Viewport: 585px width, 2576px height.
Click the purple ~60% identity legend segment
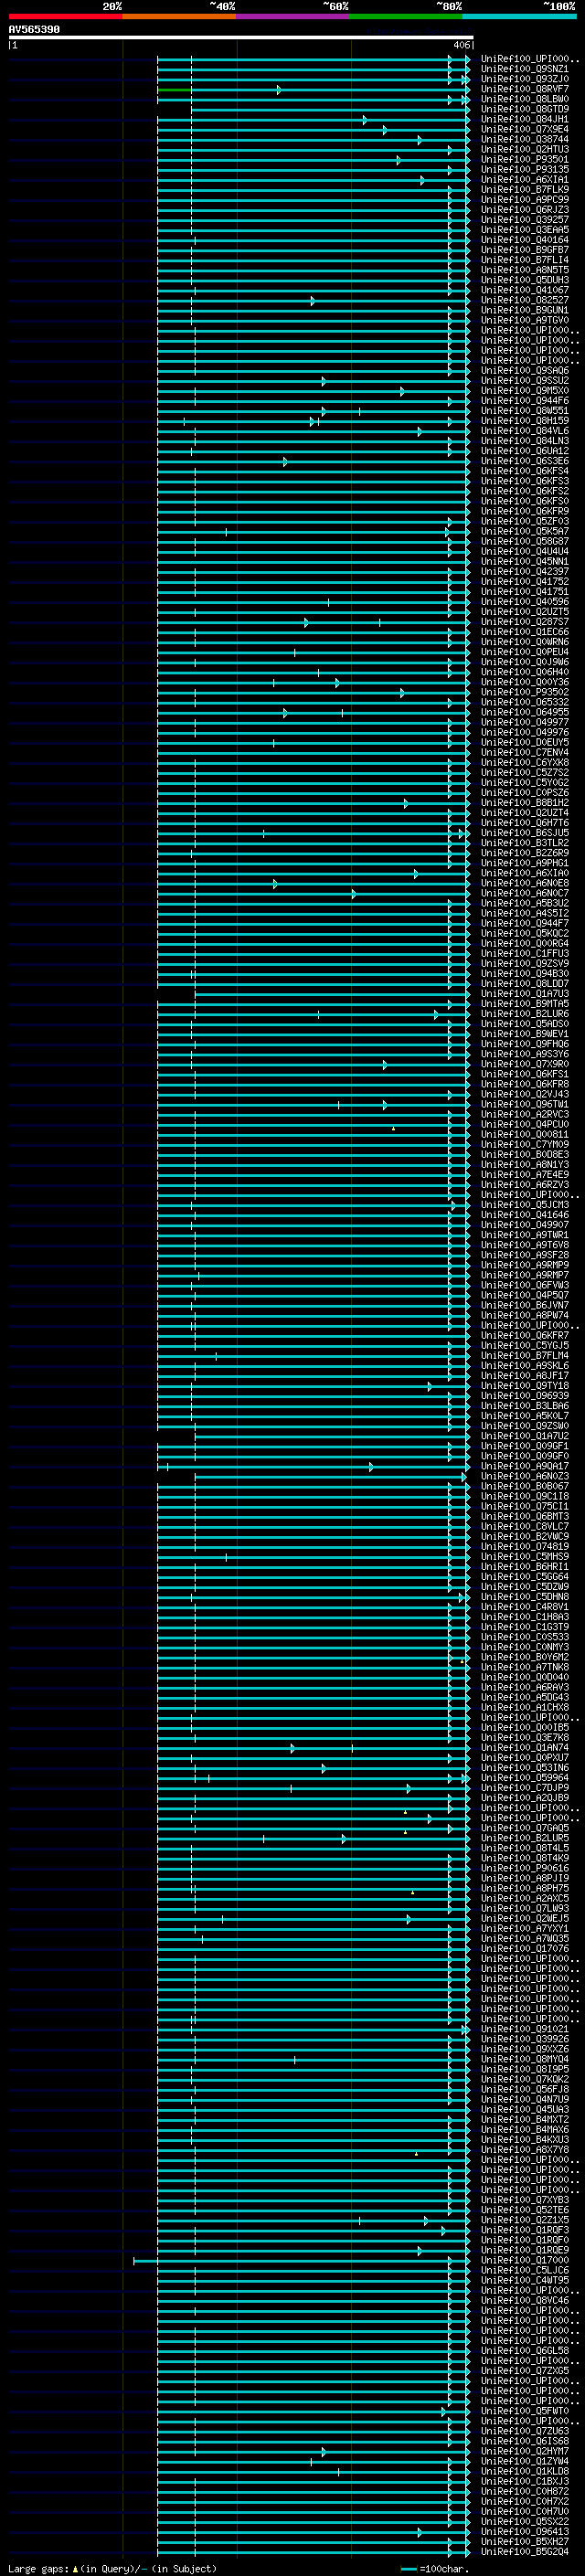click(x=293, y=17)
